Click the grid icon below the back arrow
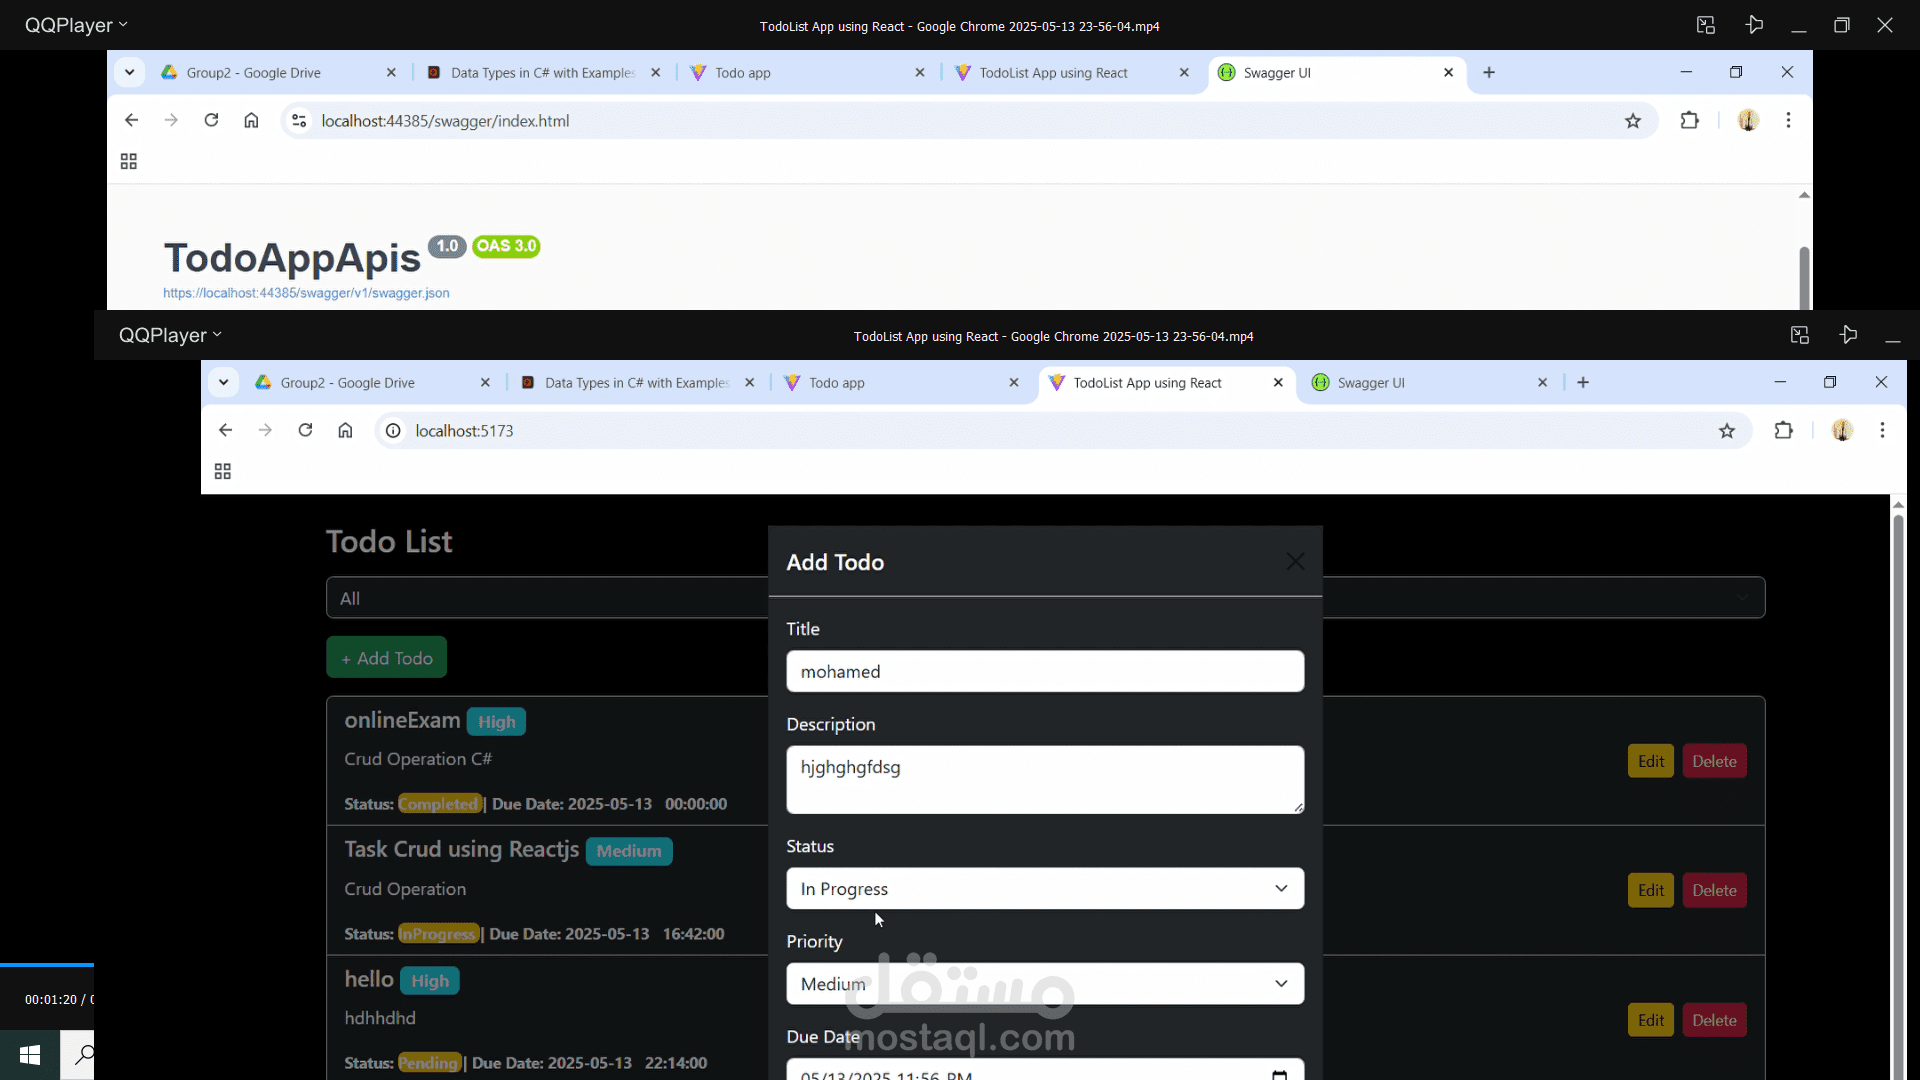This screenshot has height=1080, width=1920. pos(222,470)
